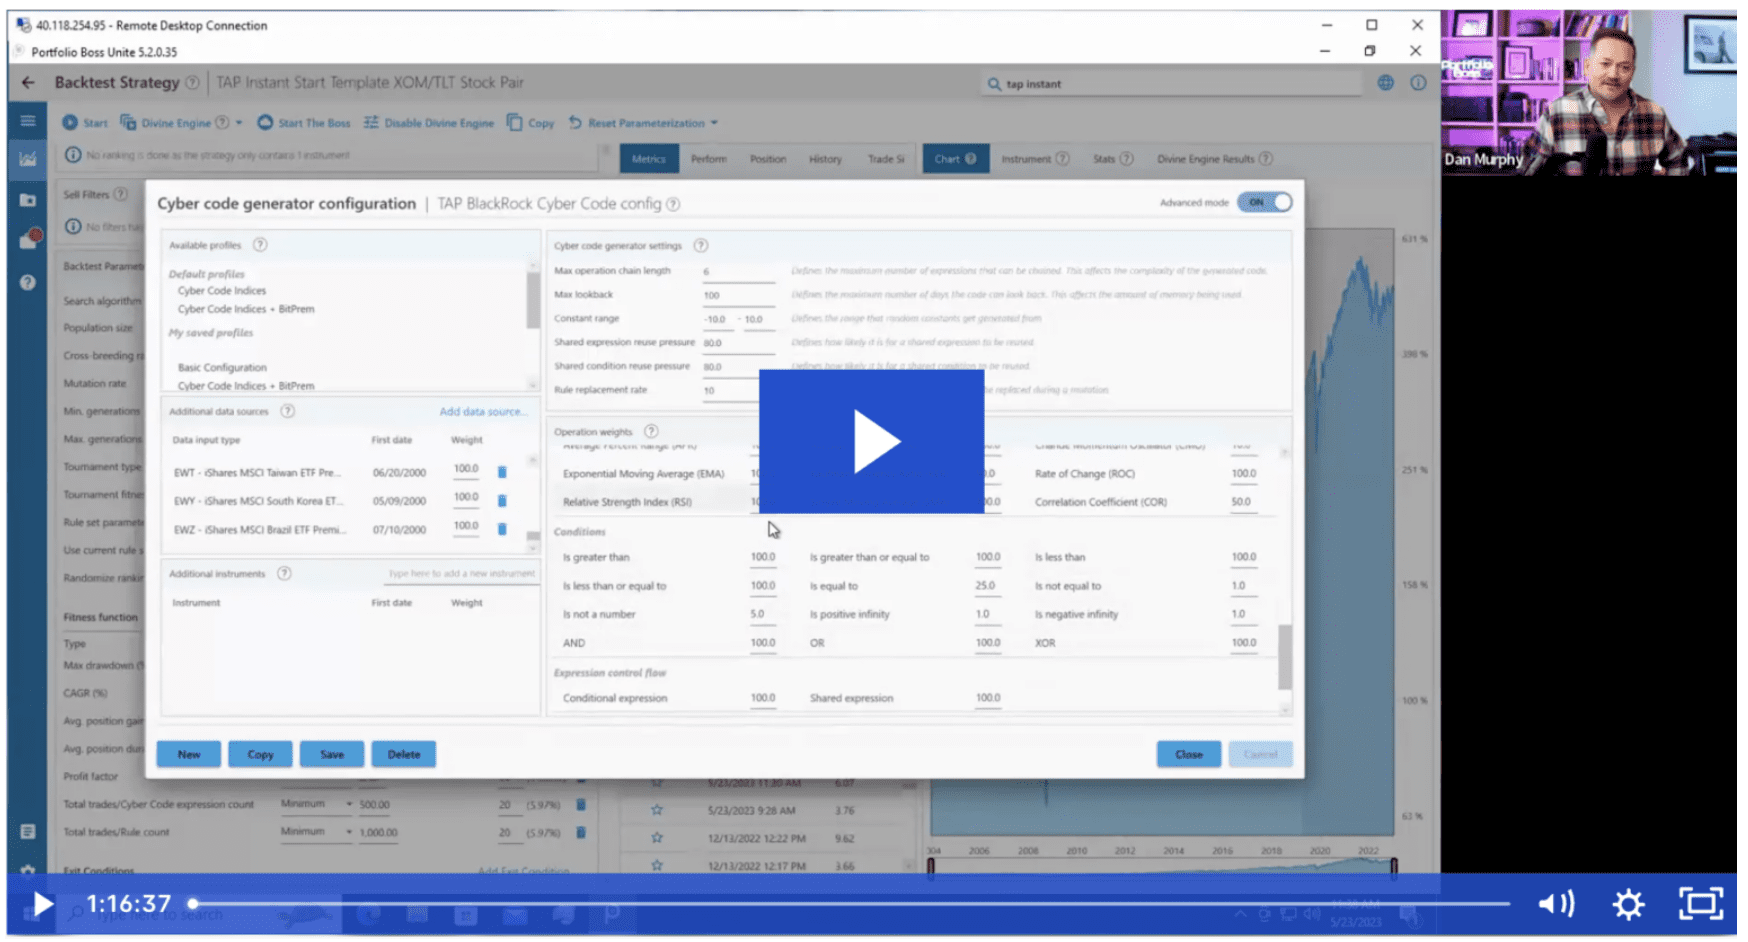Image resolution: width=1748 pixels, height=942 pixels.
Task: Enter fullscreen video mode
Action: (x=1699, y=904)
